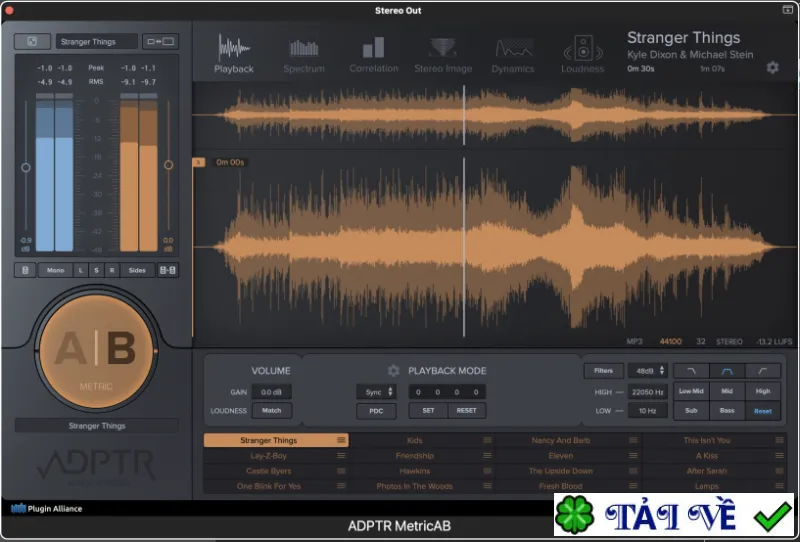Open the Sync playback mode dropdown
The image size is (800, 542).
[x=377, y=392]
